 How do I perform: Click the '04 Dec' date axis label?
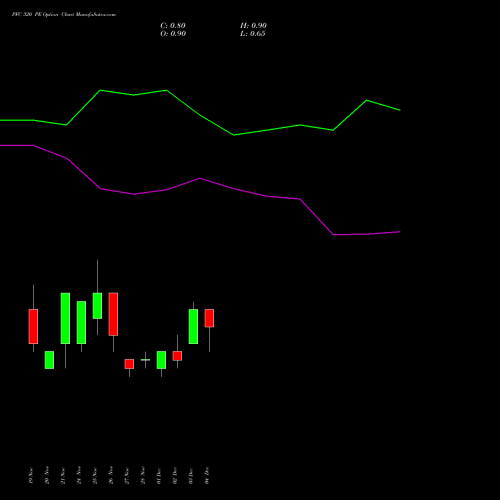(x=207, y=476)
